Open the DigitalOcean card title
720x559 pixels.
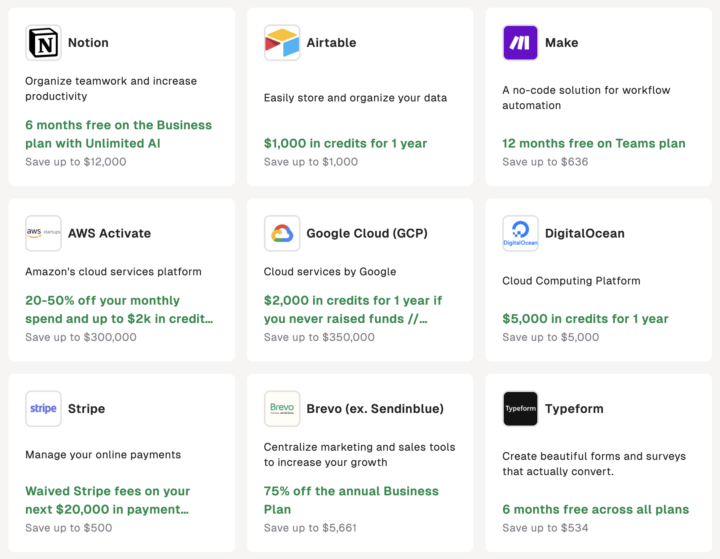pos(585,233)
